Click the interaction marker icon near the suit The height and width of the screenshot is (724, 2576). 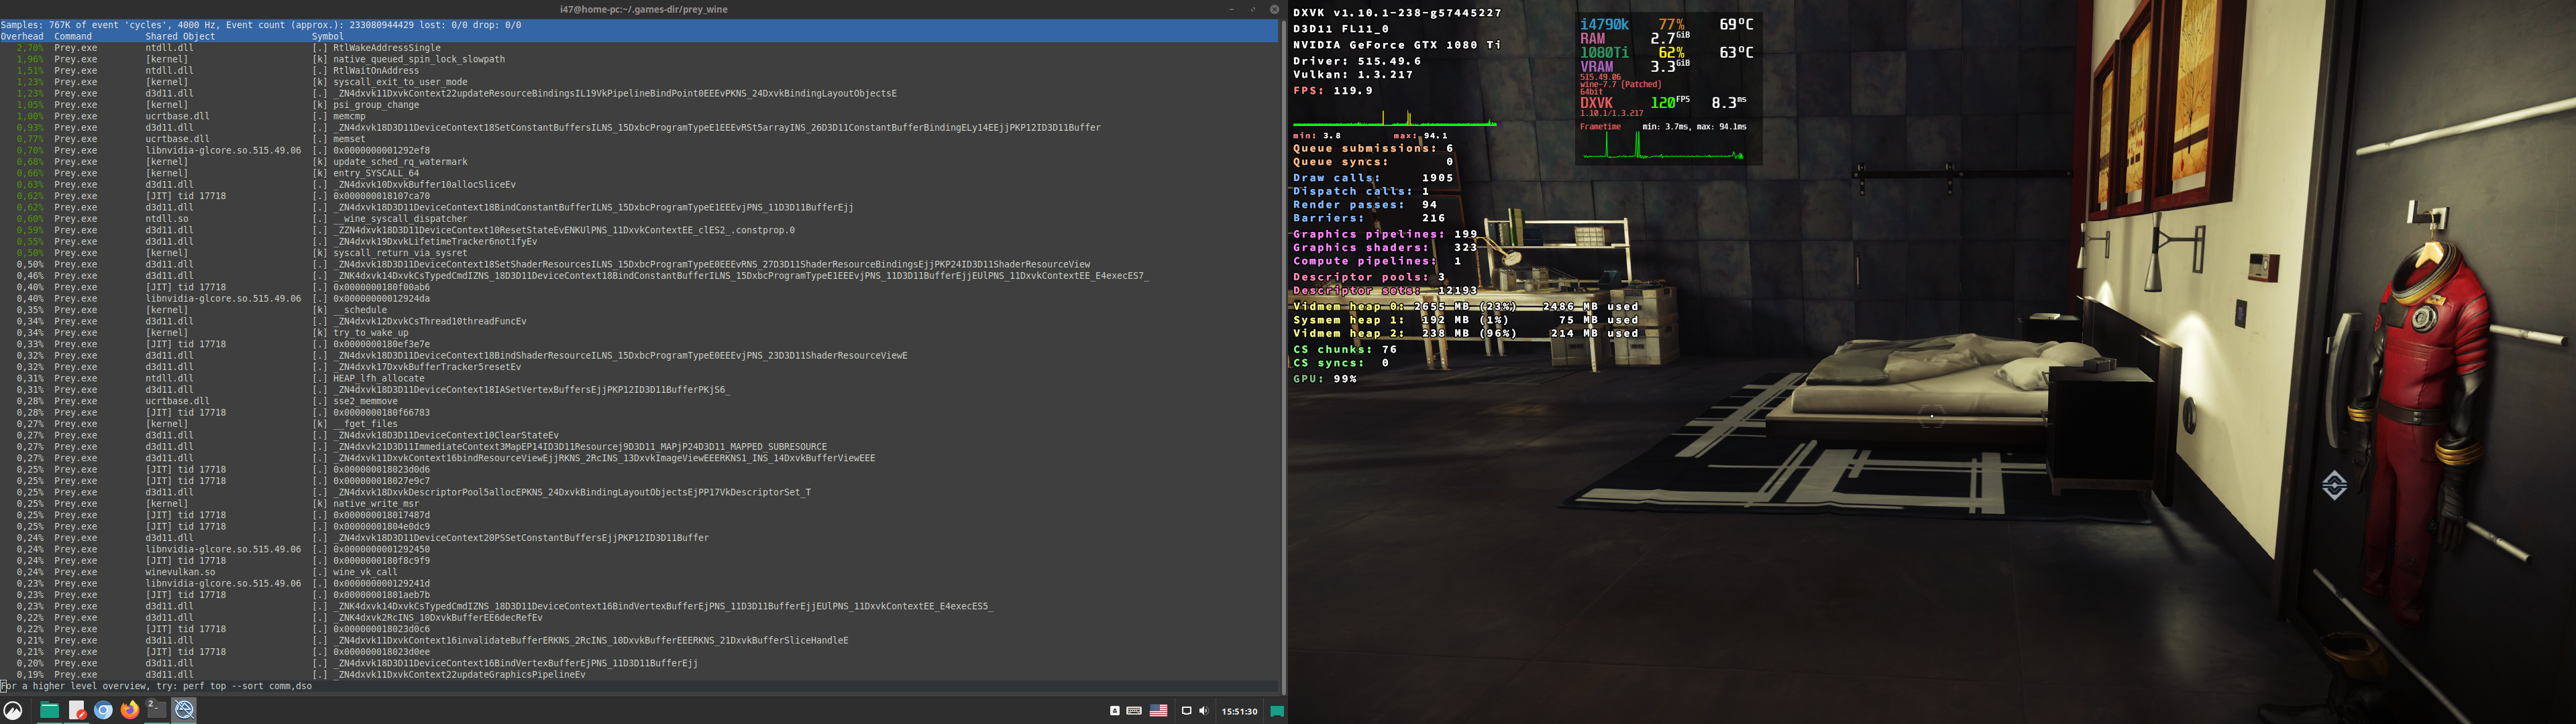pos(2334,485)
